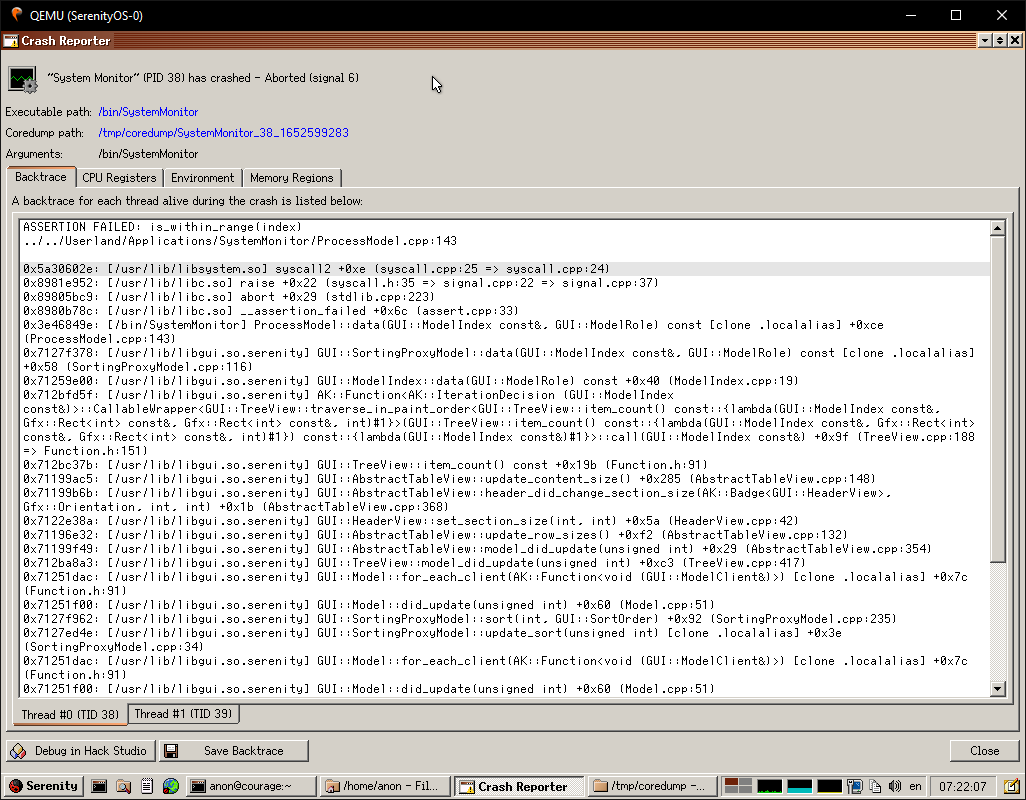This screenshot has width=1026, height=800.
Task: Click the network status tray icon
Action: [x=853, y=787]
